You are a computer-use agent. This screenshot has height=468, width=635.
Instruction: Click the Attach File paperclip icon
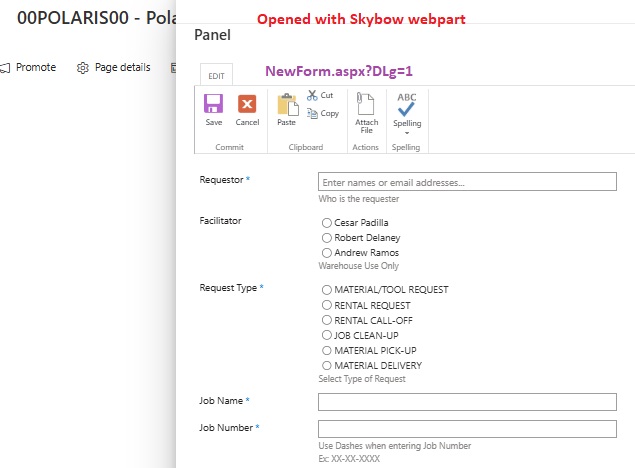tap(366, 103)
